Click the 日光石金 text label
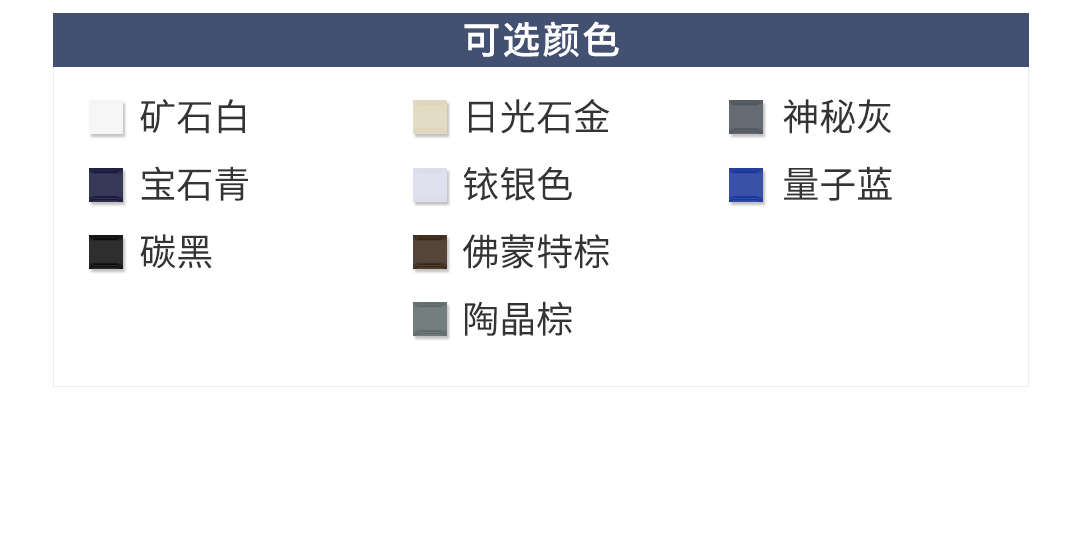The height and width of the screenshot is (560, 1080). coord(537,117)
